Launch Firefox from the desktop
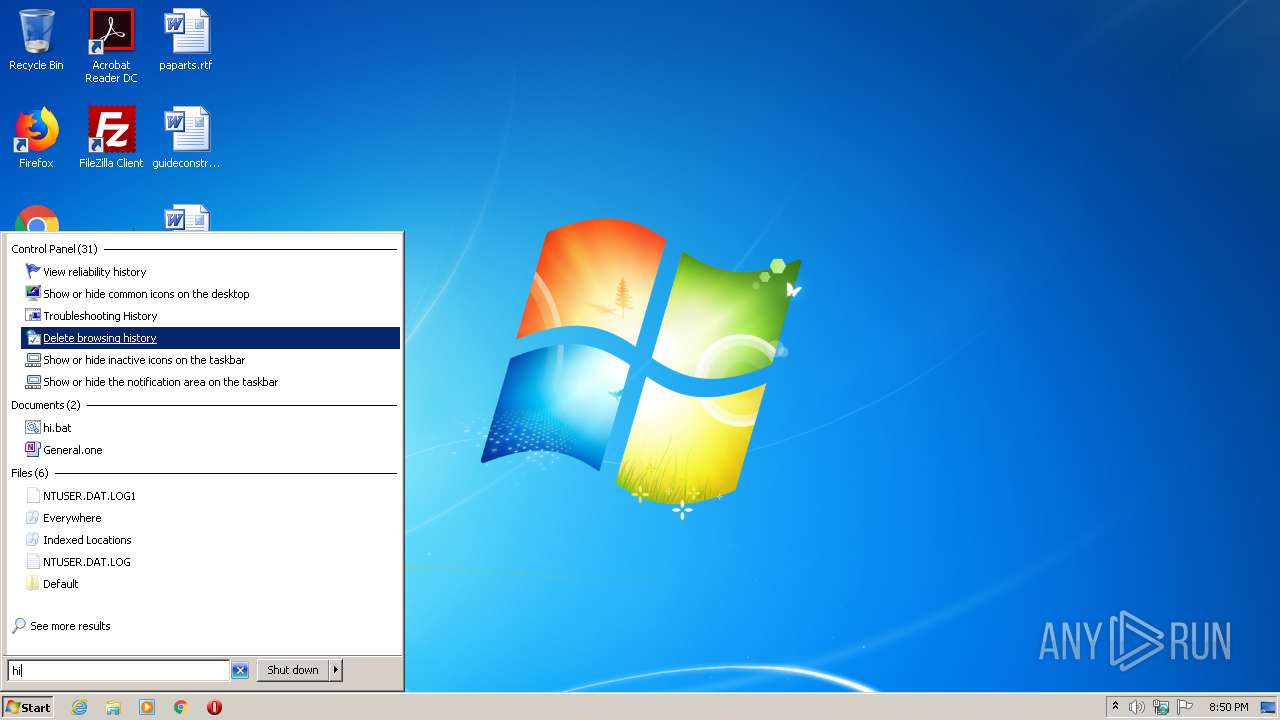This screenshot has height=720, width=1280. (x=36, y=138)
